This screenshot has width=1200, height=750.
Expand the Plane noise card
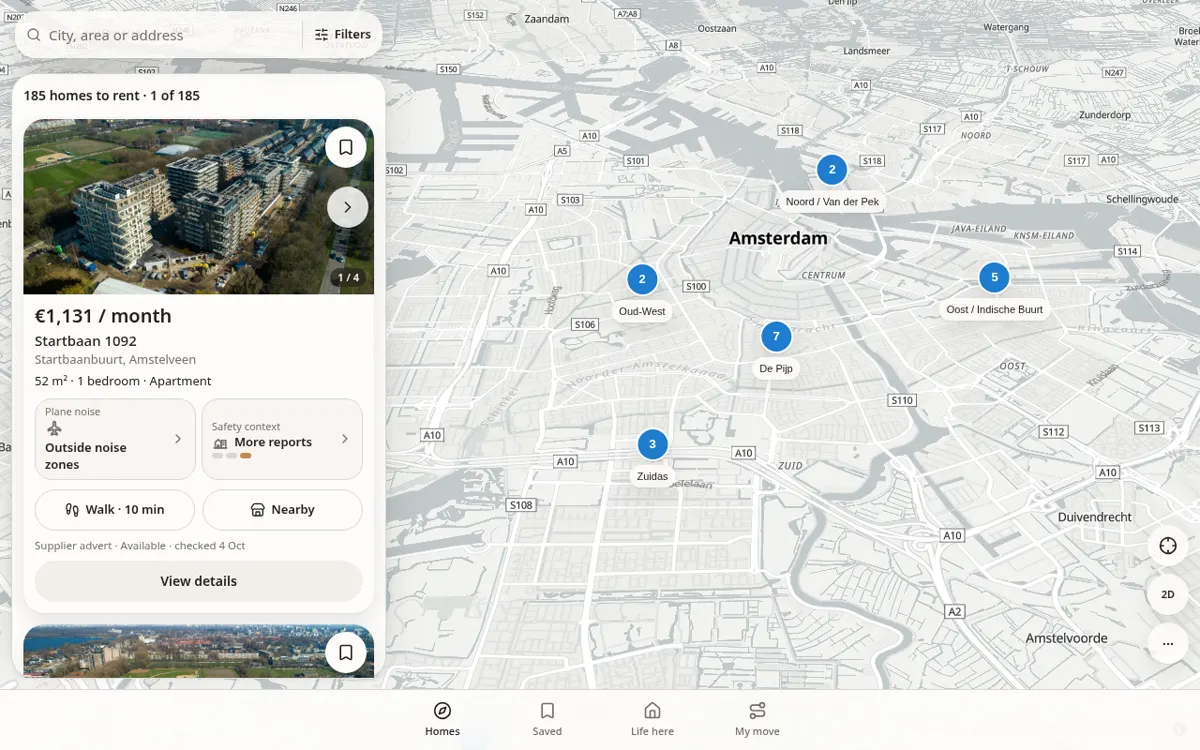pyautogui.click(x=115, y=439)
